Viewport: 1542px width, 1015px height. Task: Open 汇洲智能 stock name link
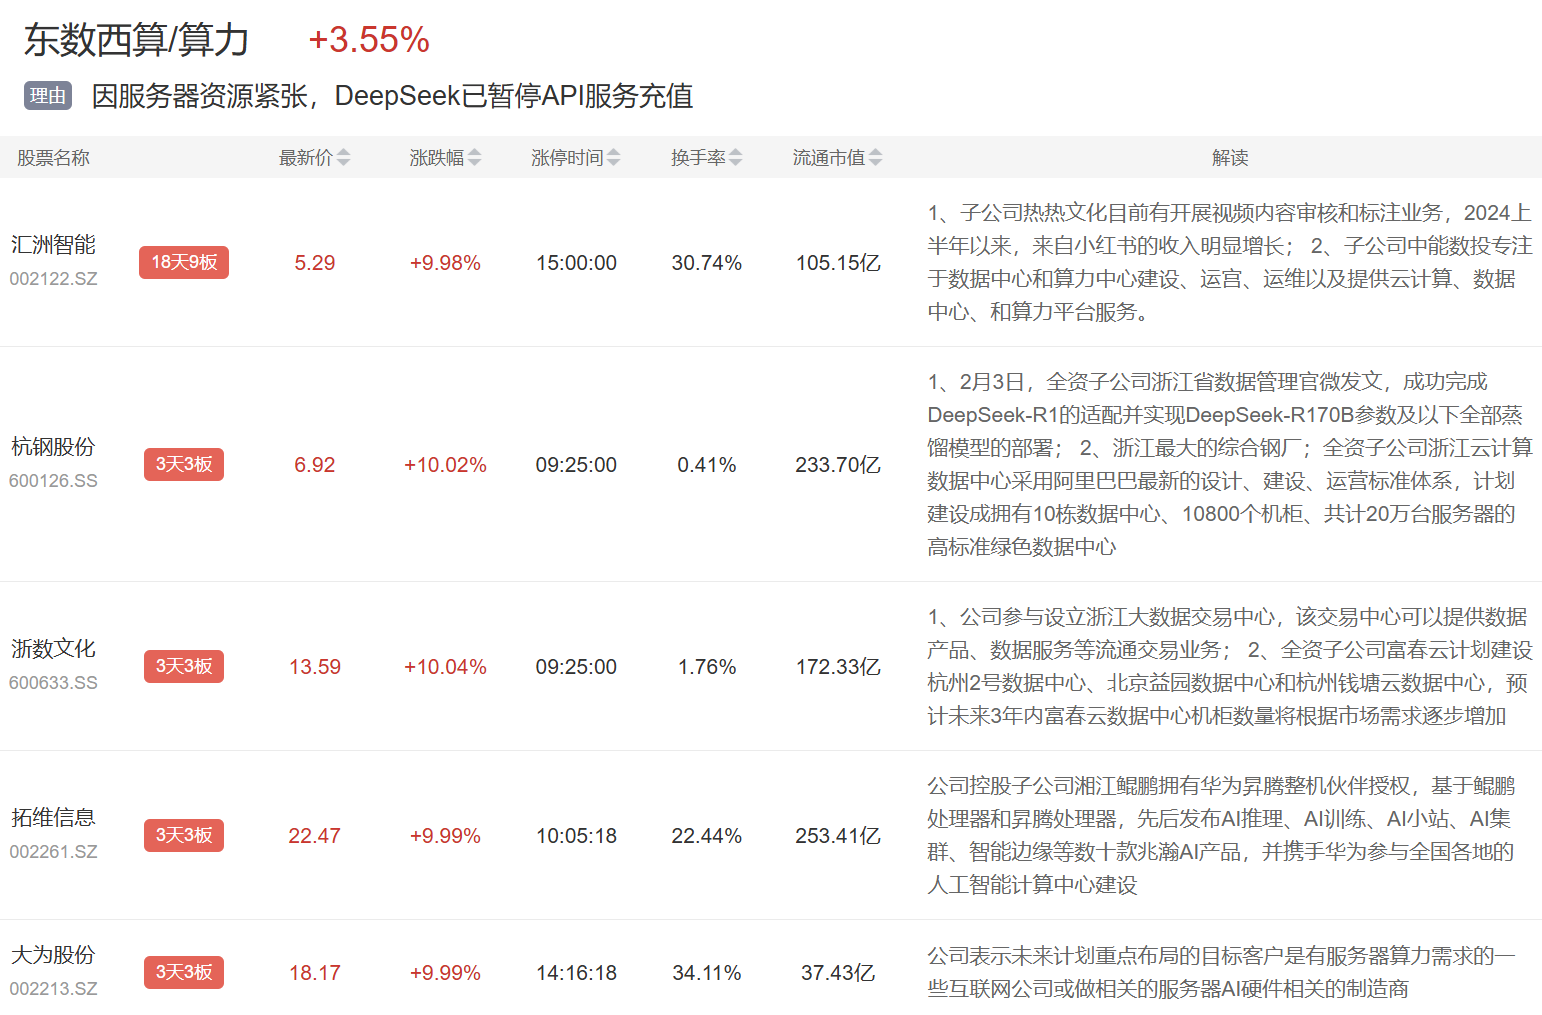tap(53, 245)
